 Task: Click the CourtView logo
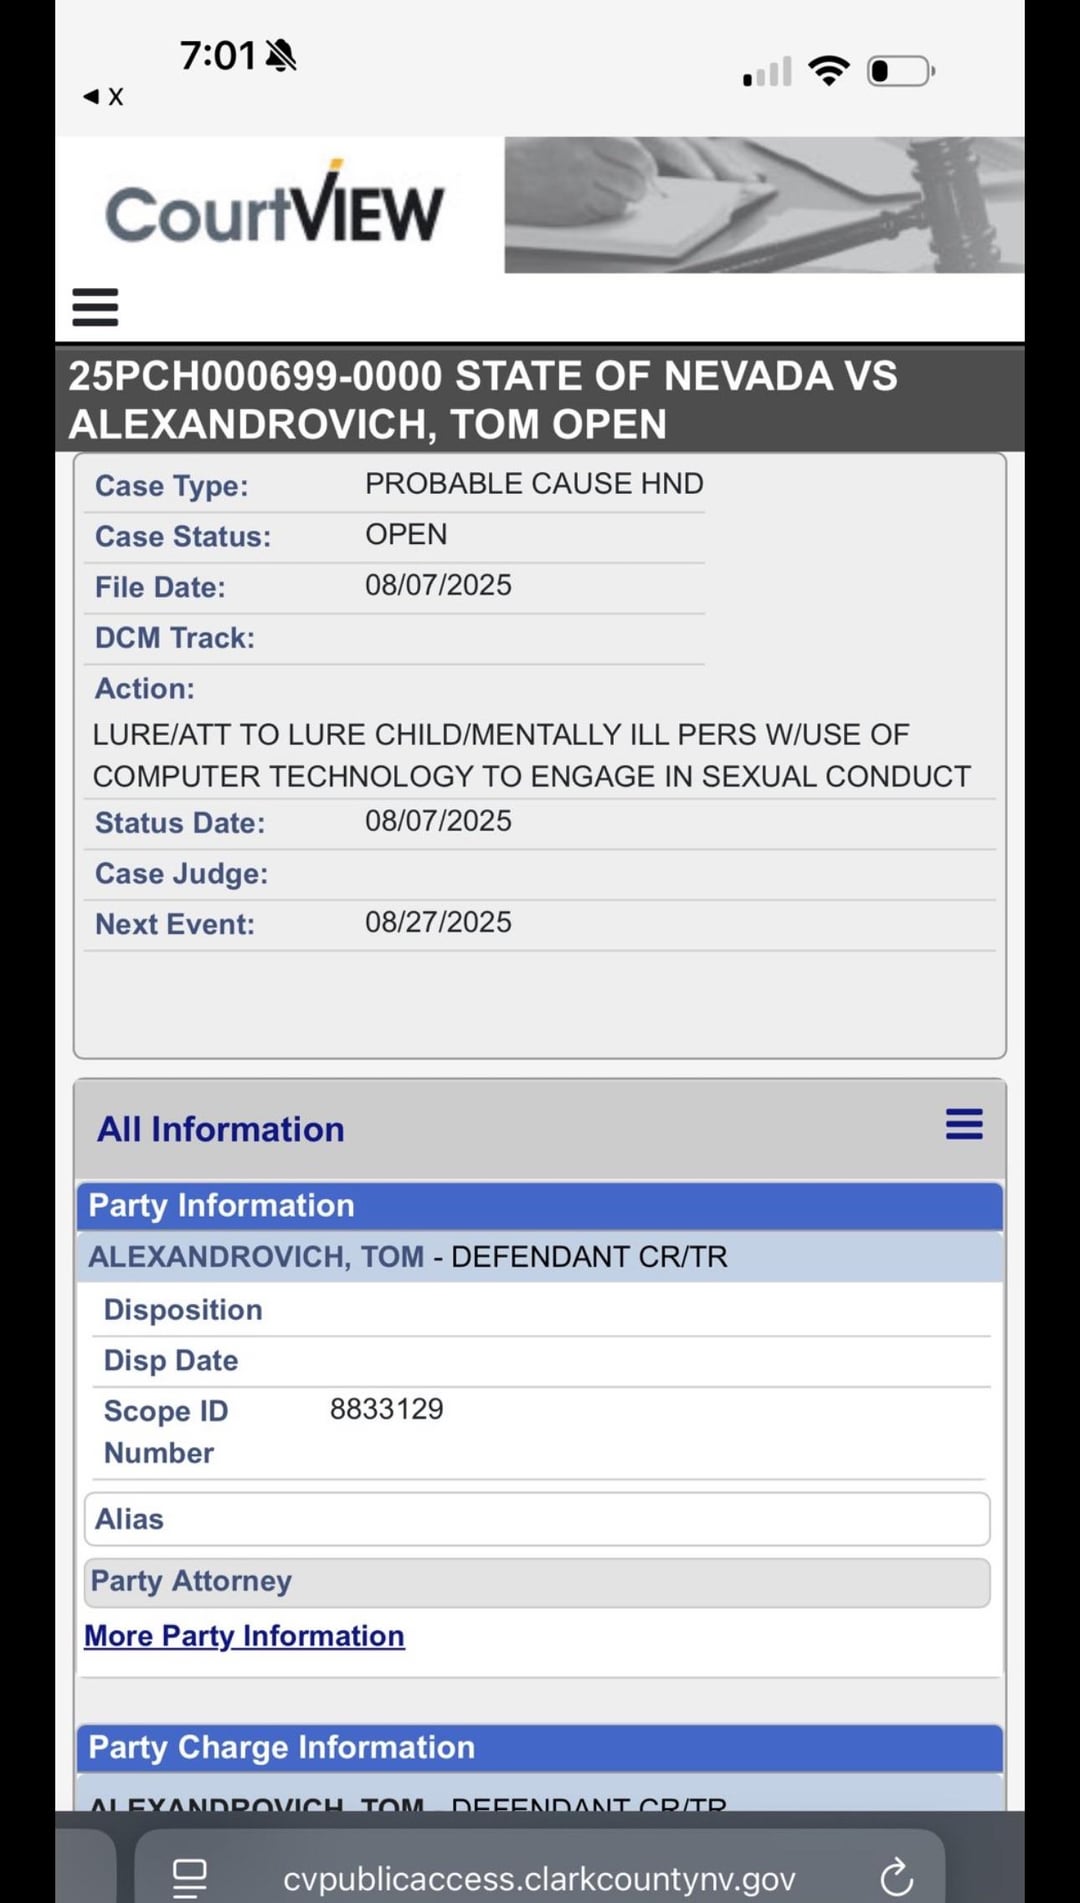[274, 204]
